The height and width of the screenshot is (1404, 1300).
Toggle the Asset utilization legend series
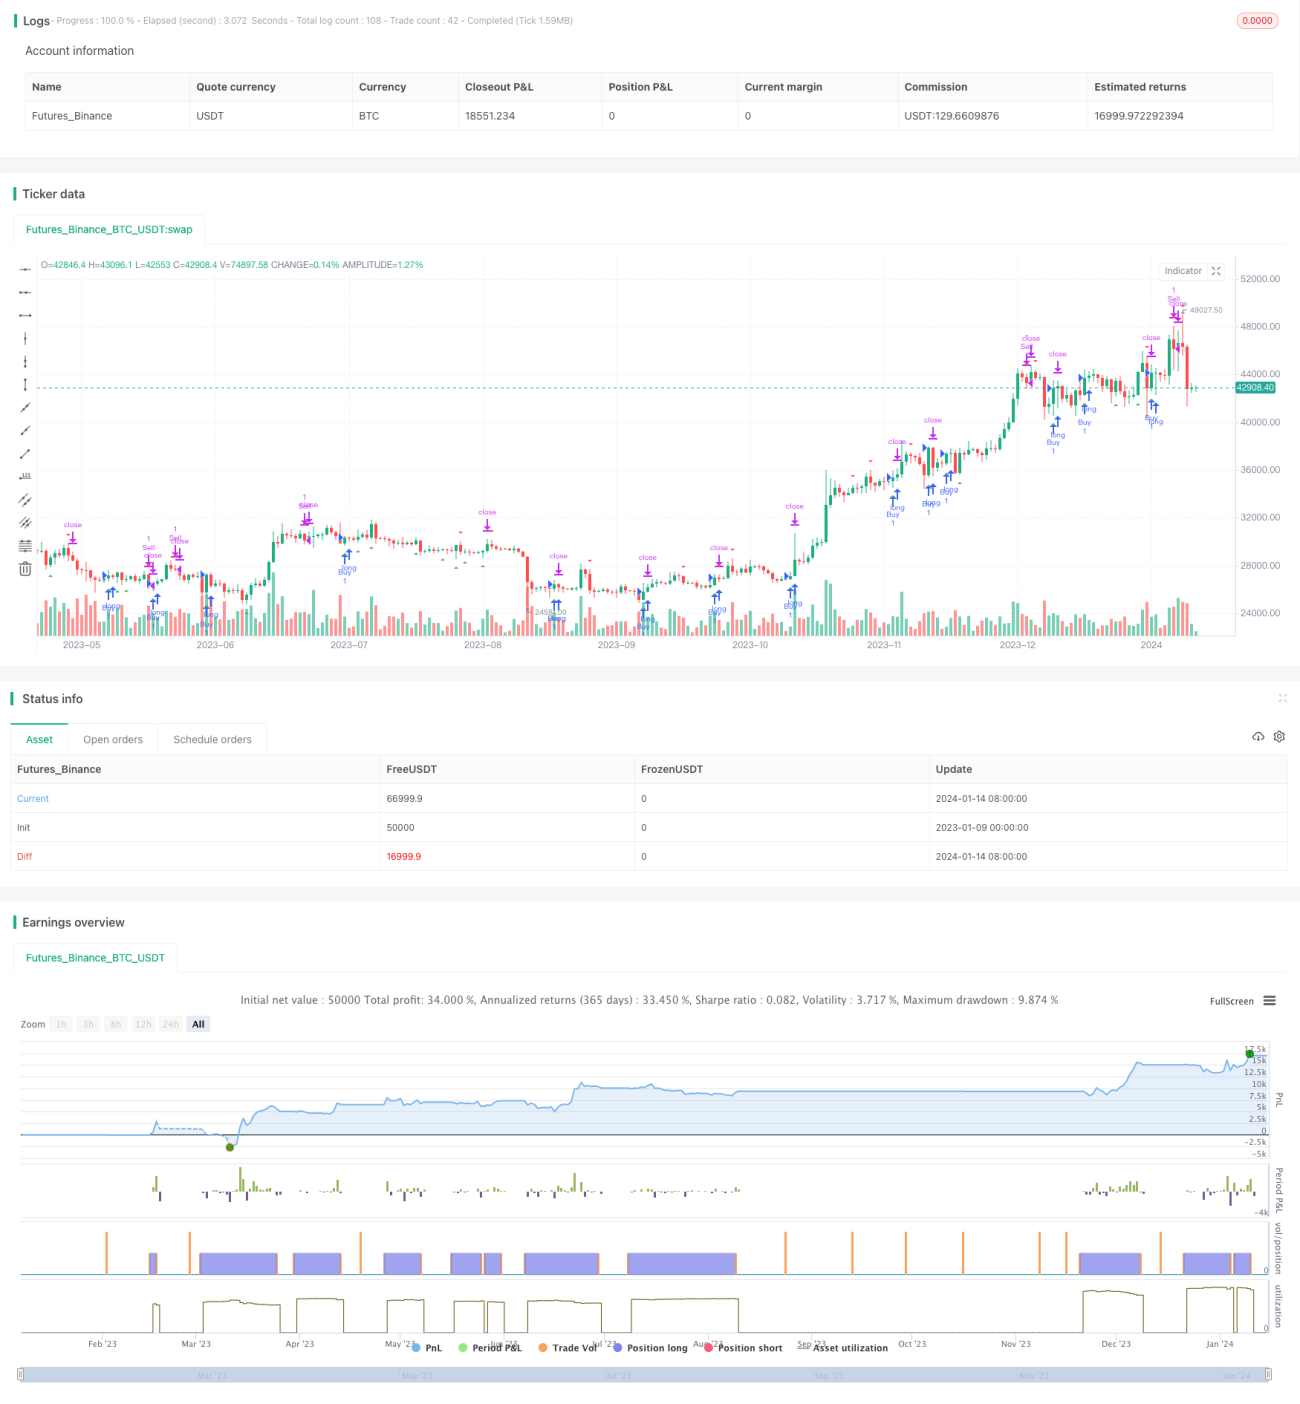[843, 1348]
